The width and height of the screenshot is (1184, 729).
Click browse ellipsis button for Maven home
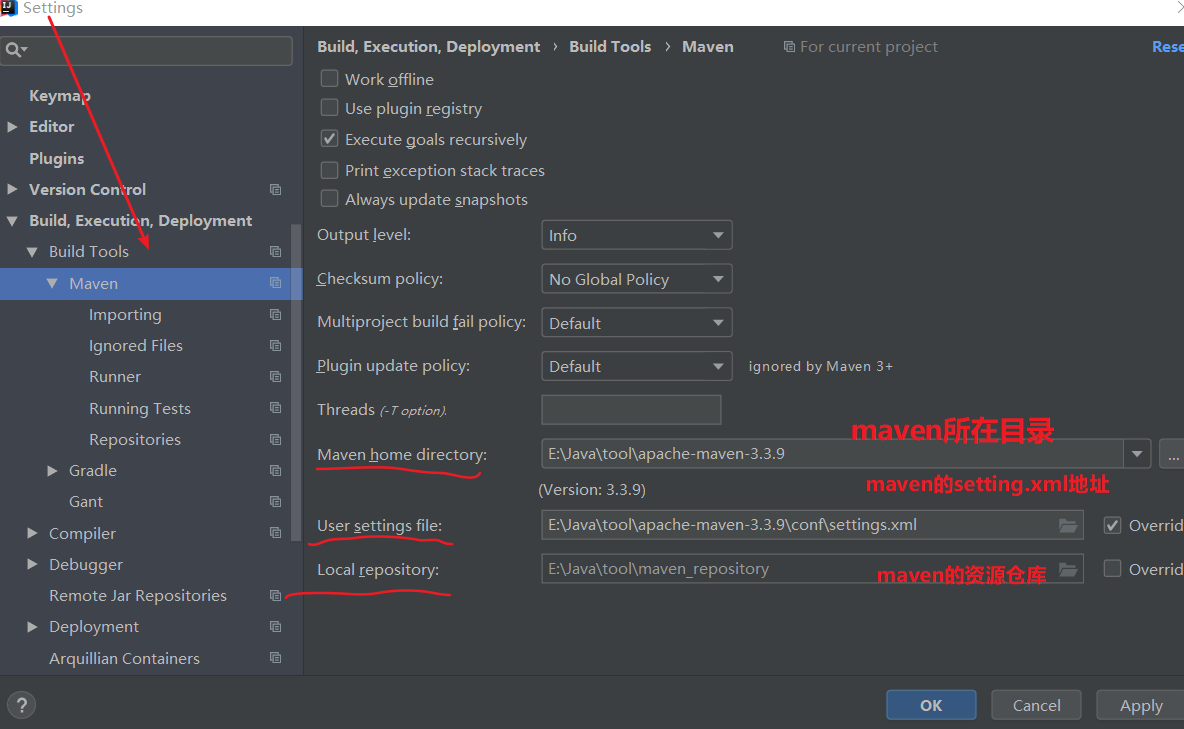coord(1172,454)
